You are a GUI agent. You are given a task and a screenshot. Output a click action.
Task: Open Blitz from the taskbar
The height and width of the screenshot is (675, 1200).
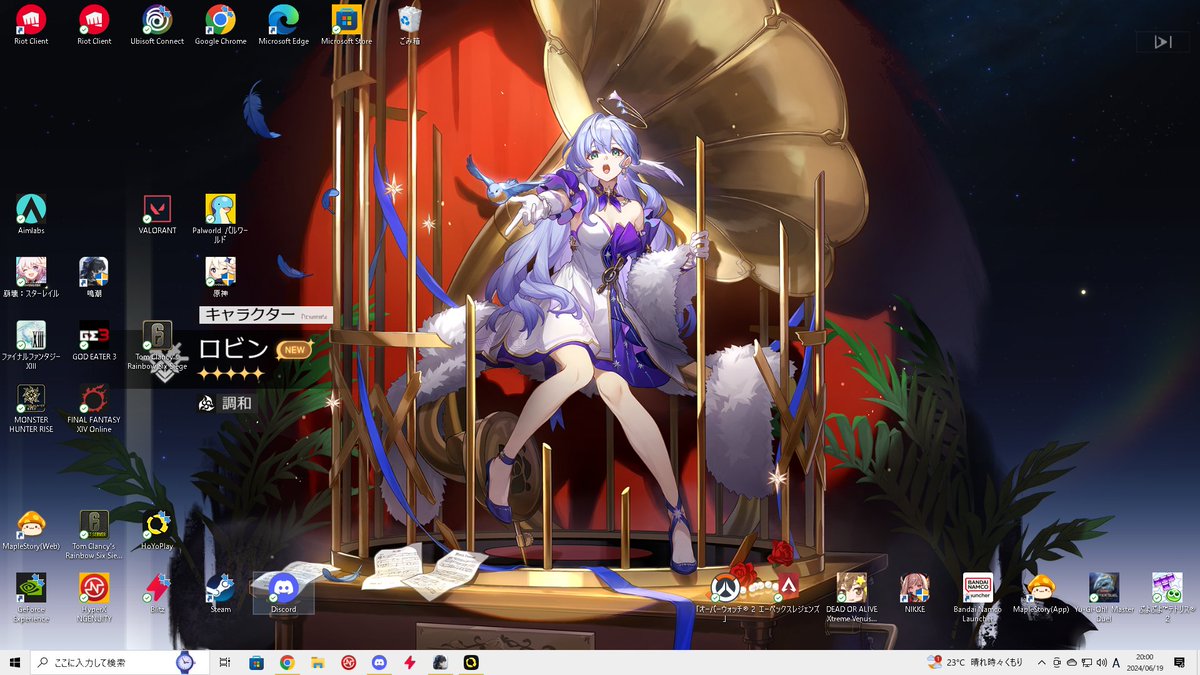click(410, 662)
